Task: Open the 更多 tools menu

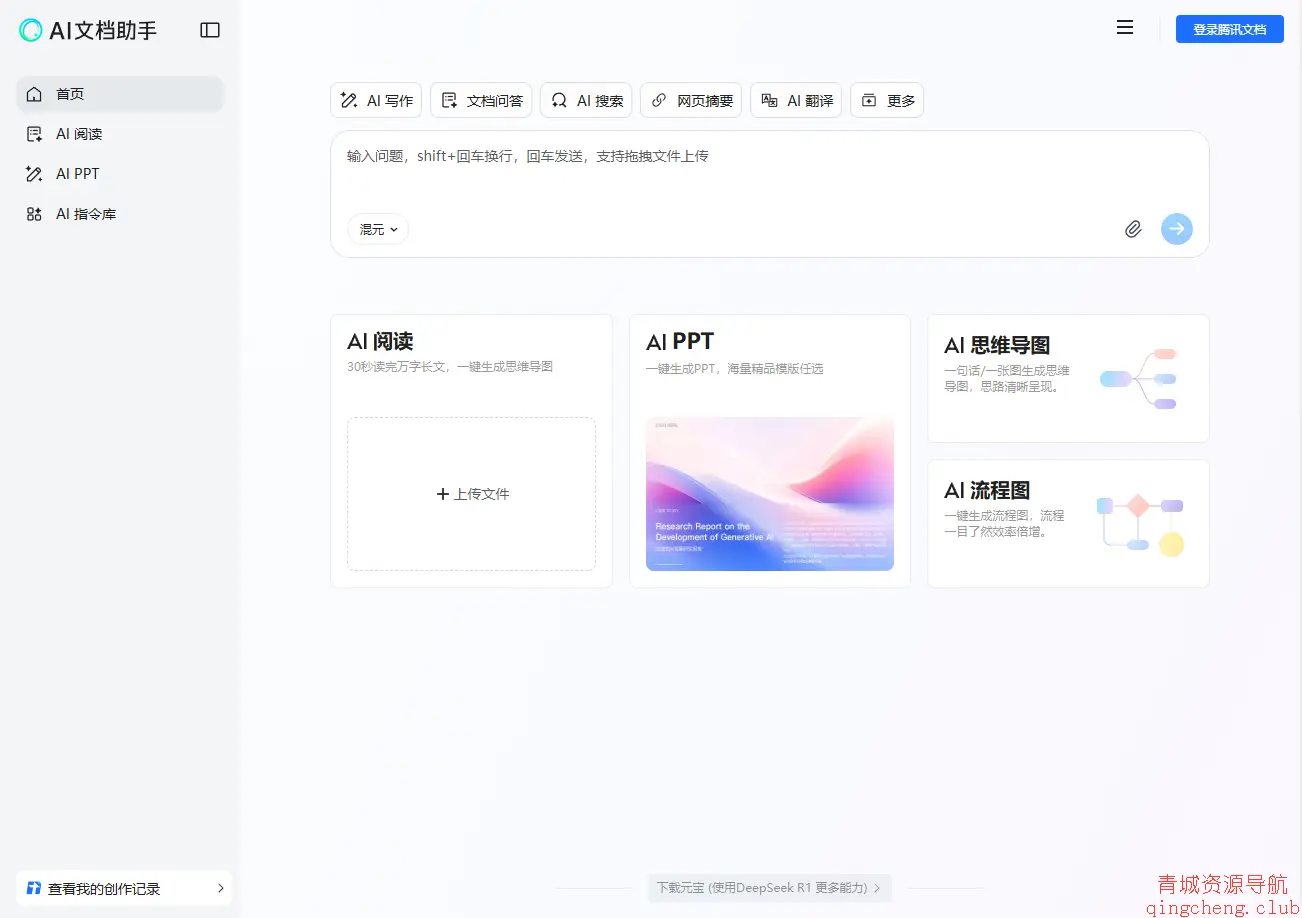Action: coord(887,100)
